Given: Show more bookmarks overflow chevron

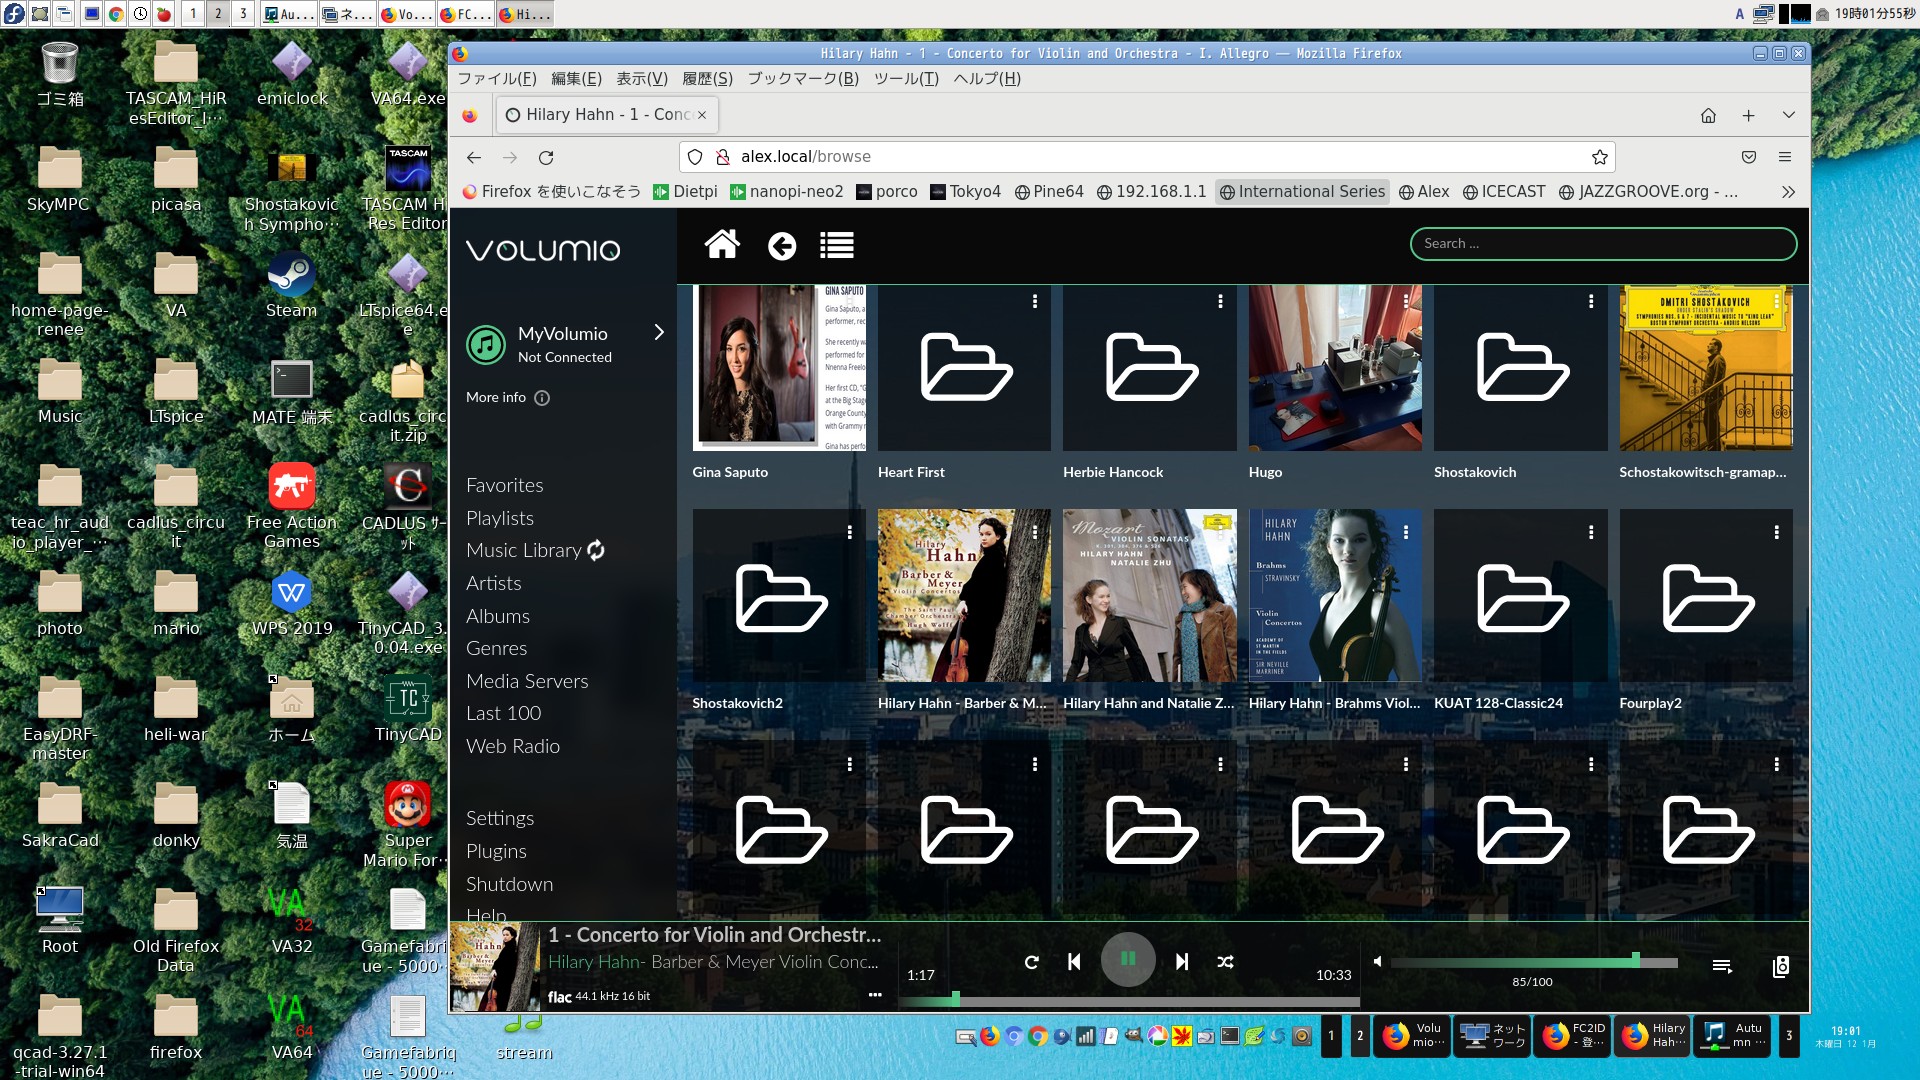Looking at the screenshot, I should (1788, 192).
